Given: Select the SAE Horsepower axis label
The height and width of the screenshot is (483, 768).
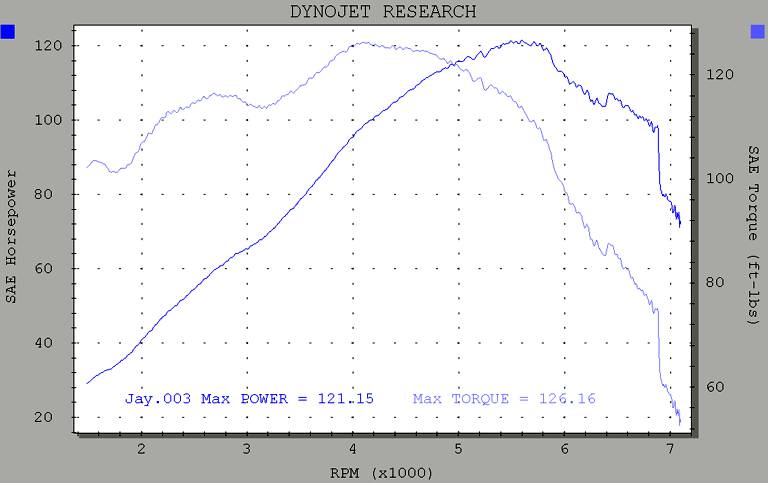Looking at the screenshot, I should (x=11, y=237).
